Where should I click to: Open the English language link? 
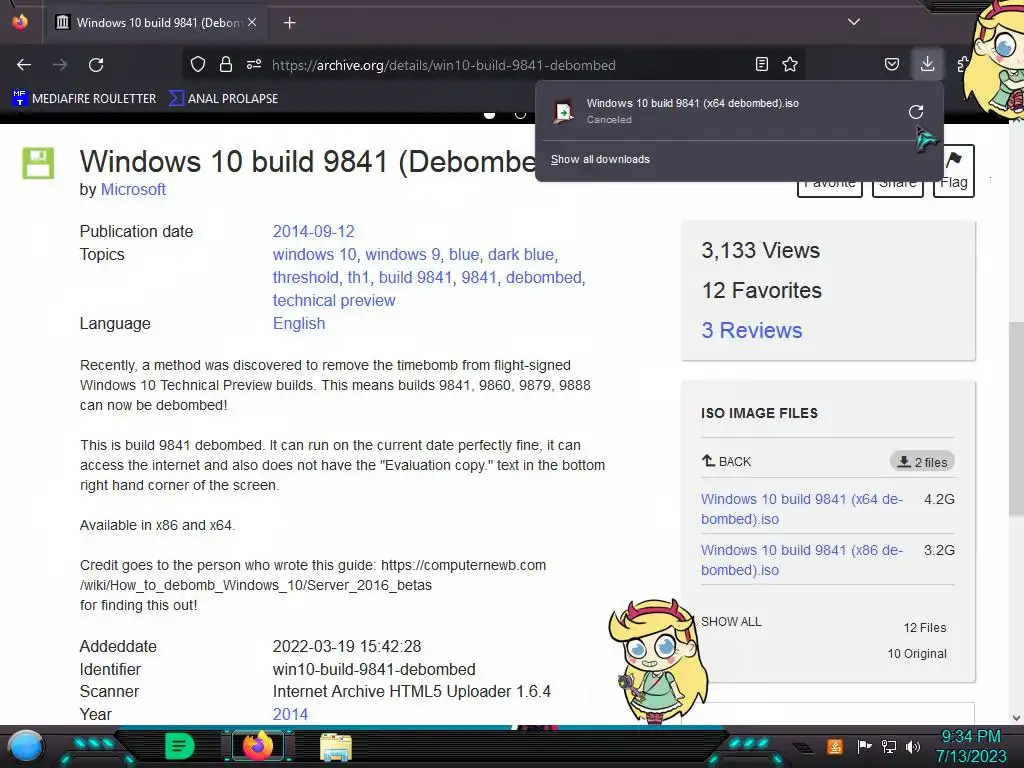point(298,323)
